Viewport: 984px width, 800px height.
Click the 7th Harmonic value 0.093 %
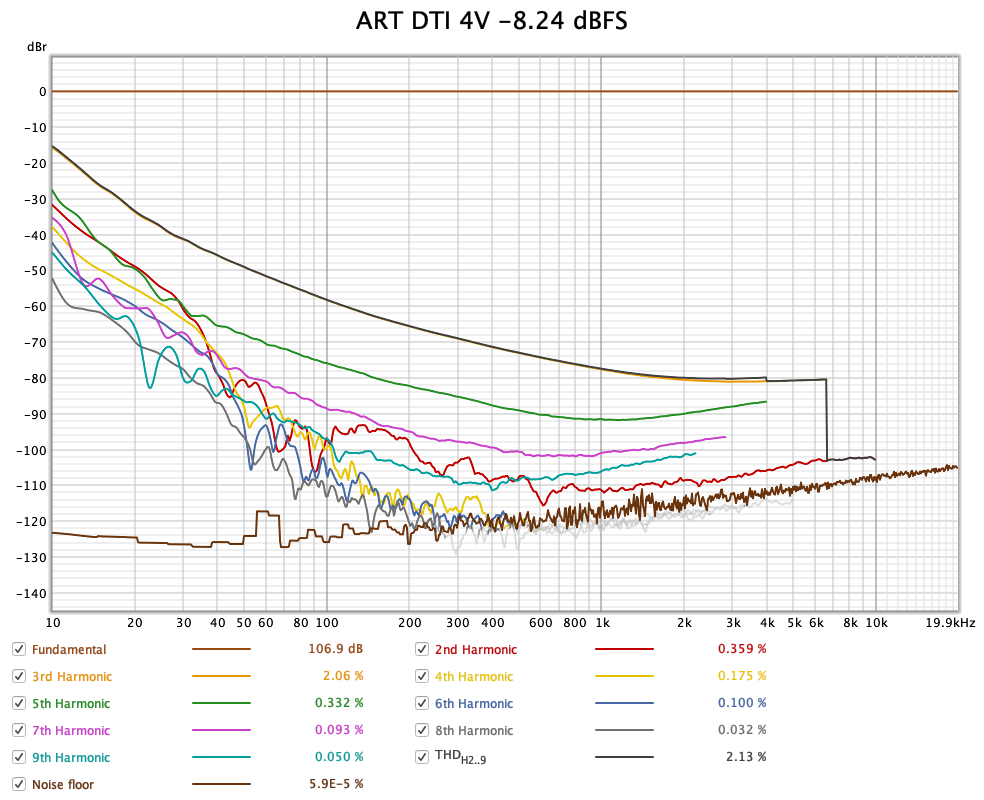[340, 730]
